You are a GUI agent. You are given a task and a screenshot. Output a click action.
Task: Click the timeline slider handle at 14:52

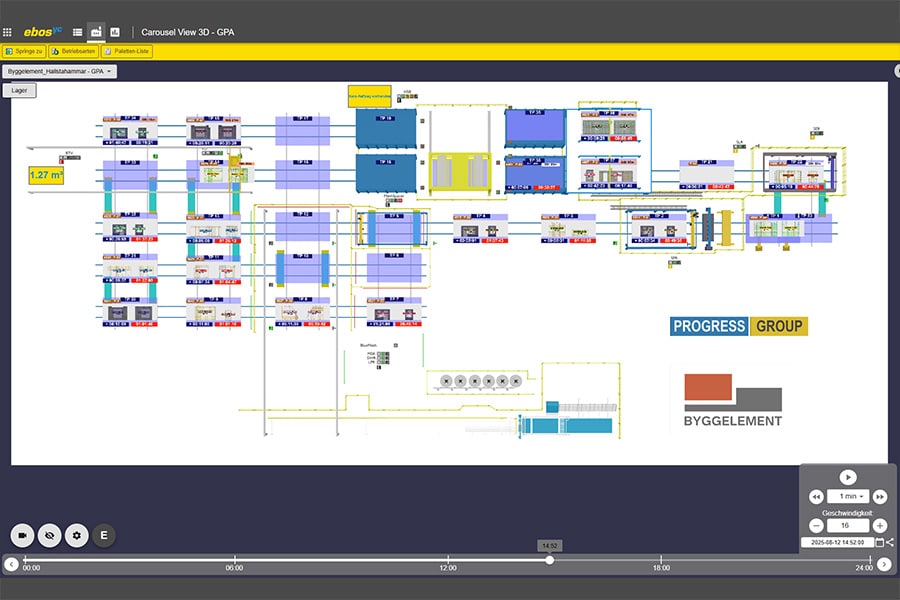(549, 560)
